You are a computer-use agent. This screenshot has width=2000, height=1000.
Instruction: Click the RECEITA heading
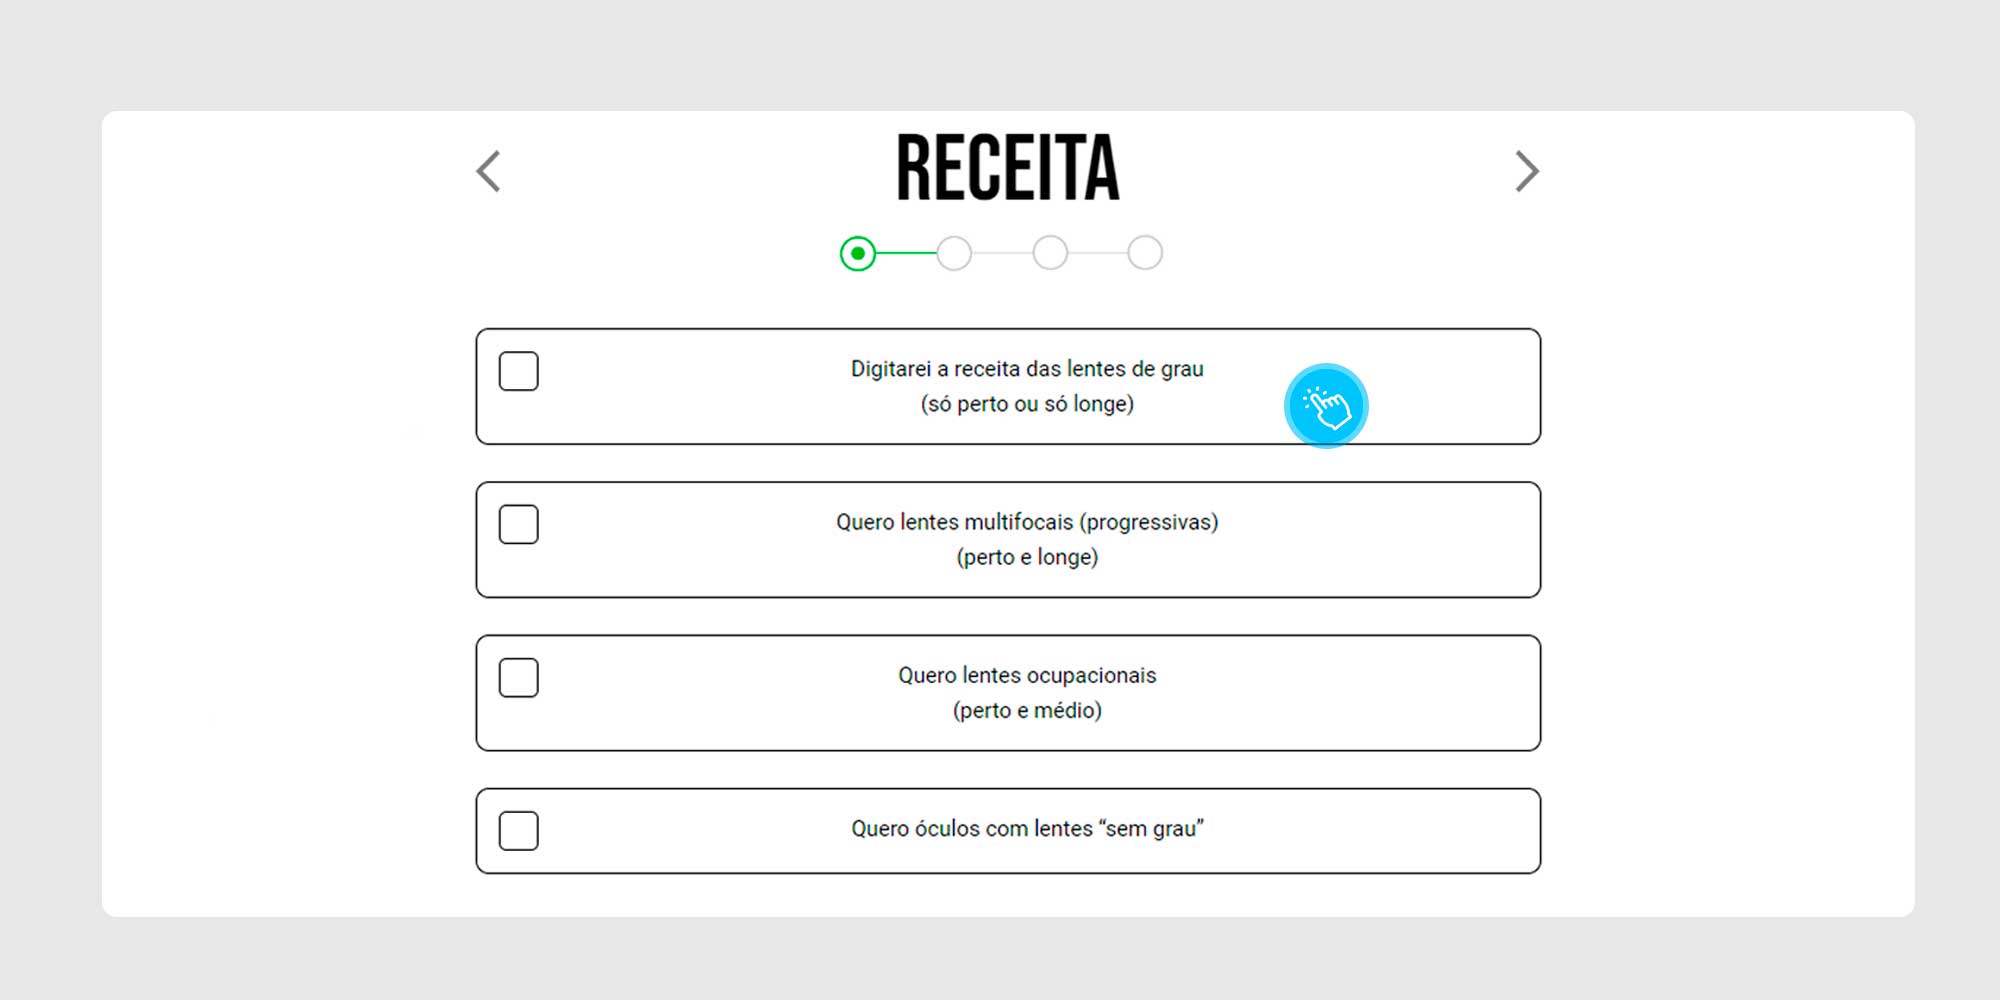tap(1008, 168)
